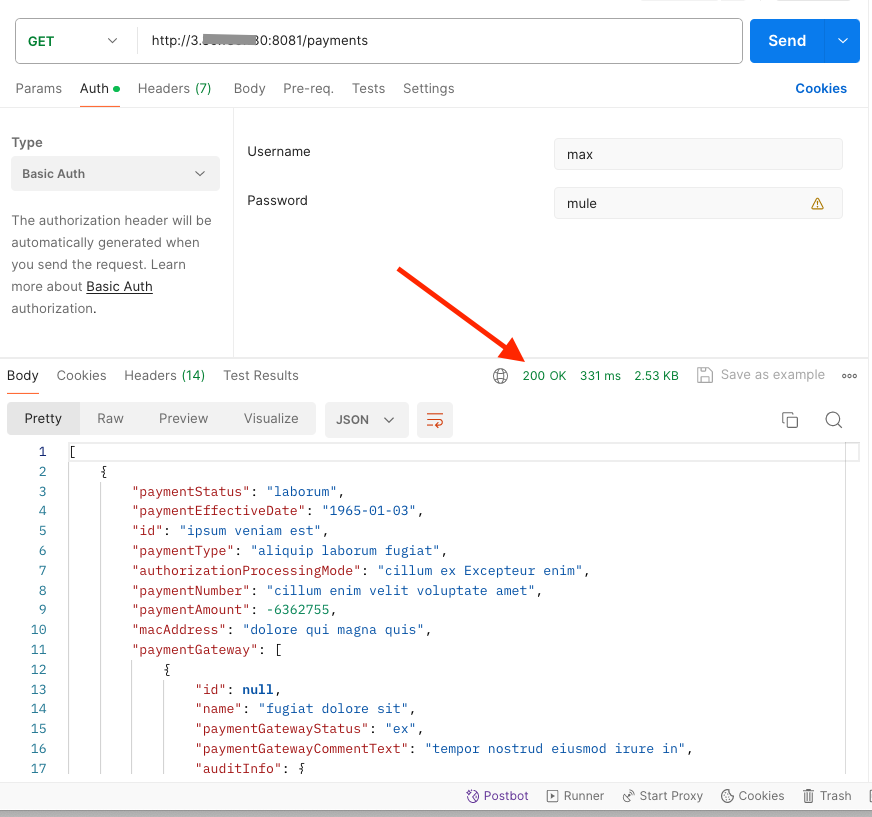
Task: Switch to the request Body tab
Action: pyautogui.click(x=249, y=88)
